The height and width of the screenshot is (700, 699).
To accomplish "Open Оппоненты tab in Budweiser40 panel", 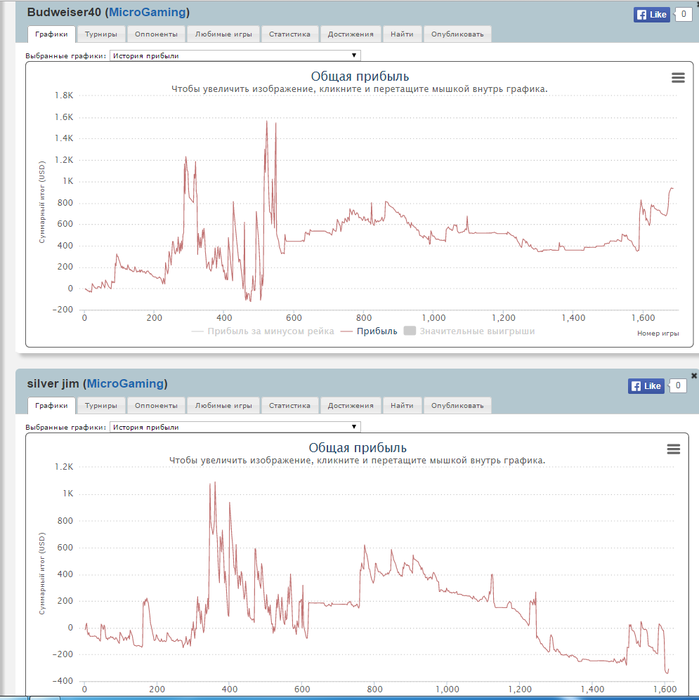I will pos(156,34).
